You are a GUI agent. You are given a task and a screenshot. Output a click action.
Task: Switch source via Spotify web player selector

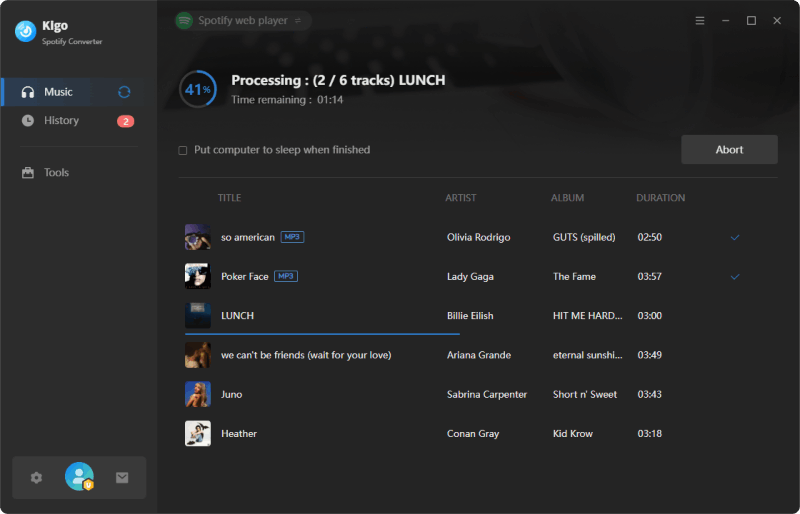[243, 20]
